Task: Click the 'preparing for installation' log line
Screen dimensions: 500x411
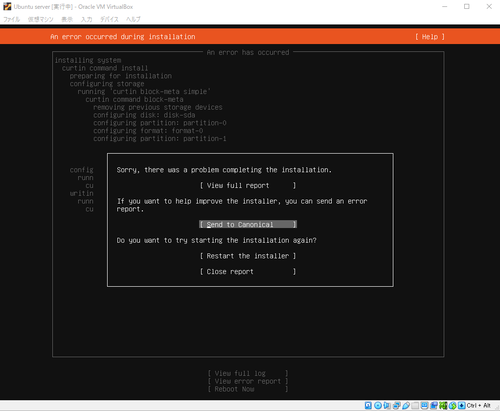Action: coord(121,76)
